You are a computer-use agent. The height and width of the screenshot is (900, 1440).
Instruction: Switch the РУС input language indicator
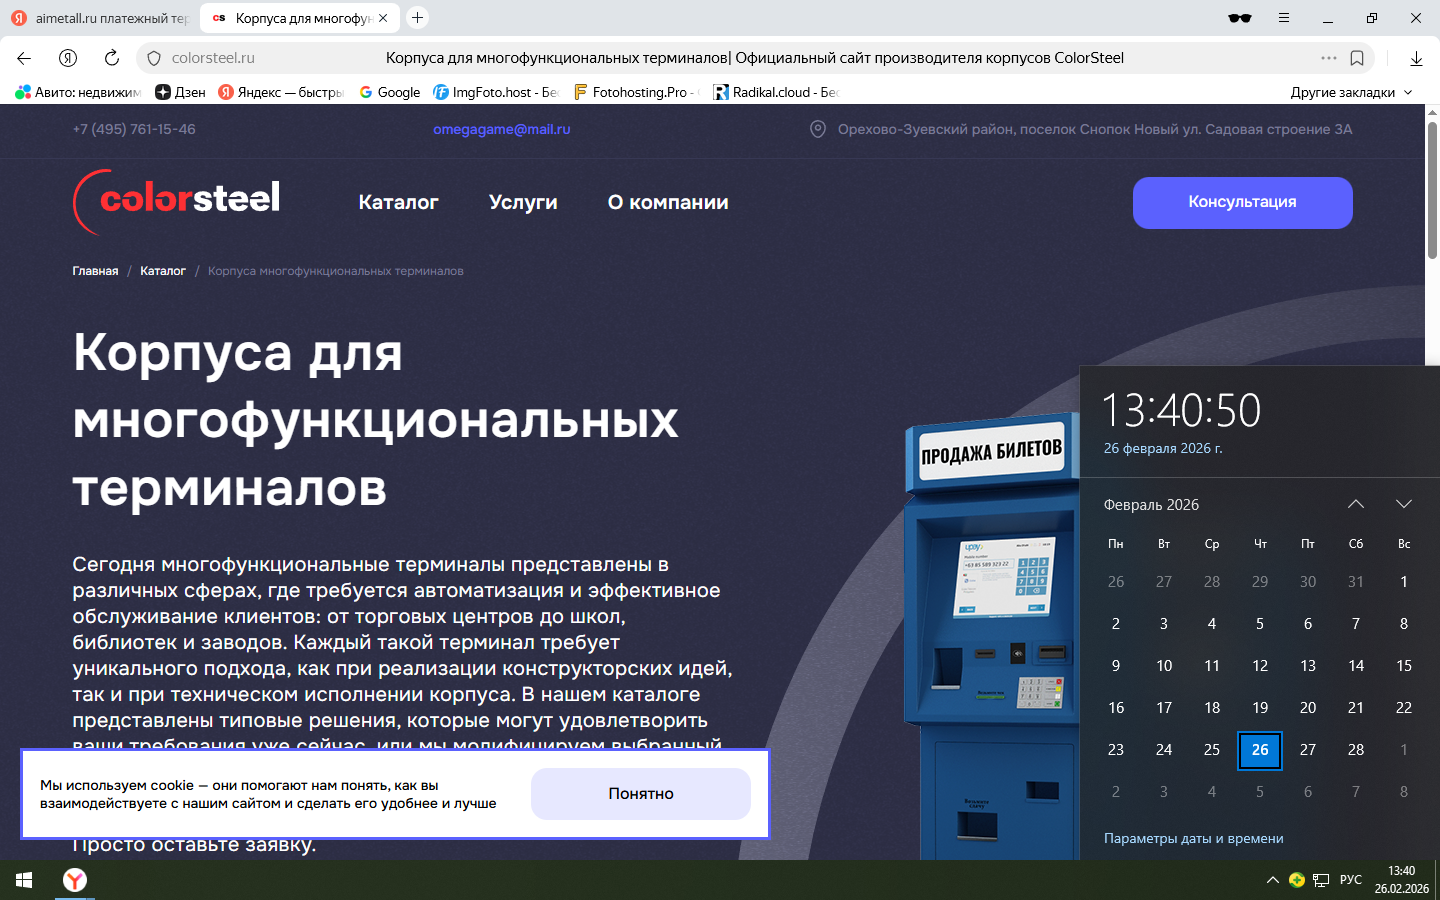(1351, 880)
